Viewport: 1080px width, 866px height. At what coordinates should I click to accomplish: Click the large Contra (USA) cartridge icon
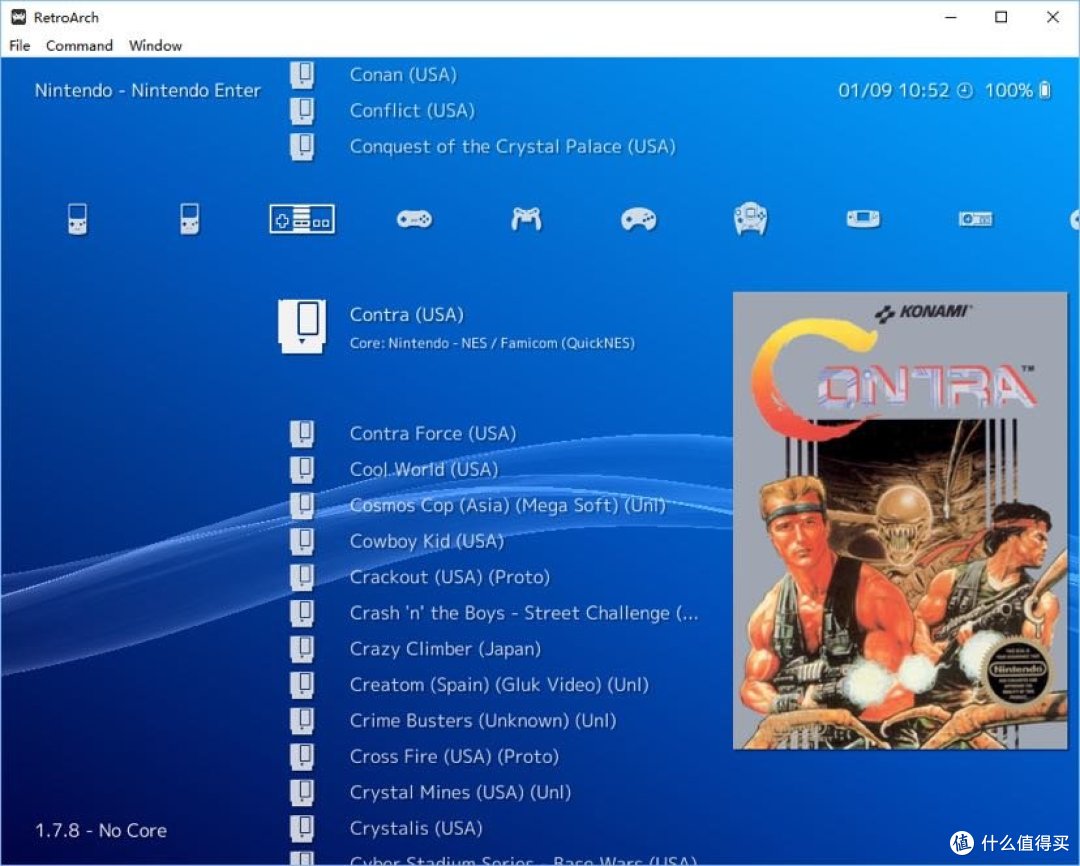click(x=302, y=327)
